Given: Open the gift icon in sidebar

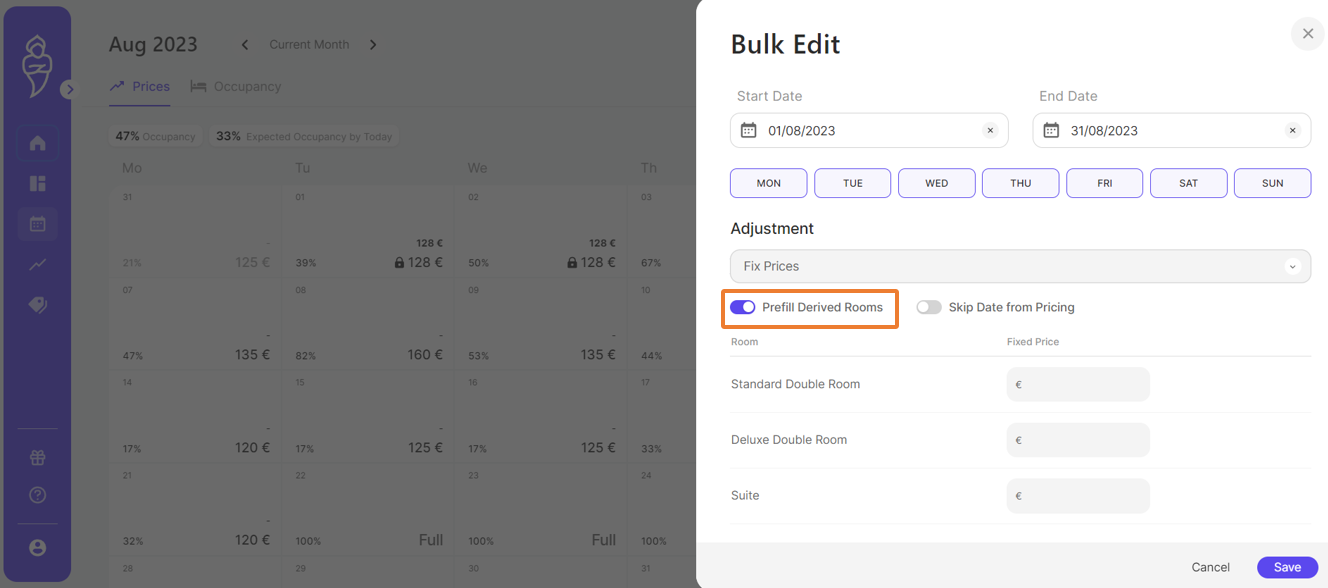Looking at the screenshot, I should [x=38, y=458].
